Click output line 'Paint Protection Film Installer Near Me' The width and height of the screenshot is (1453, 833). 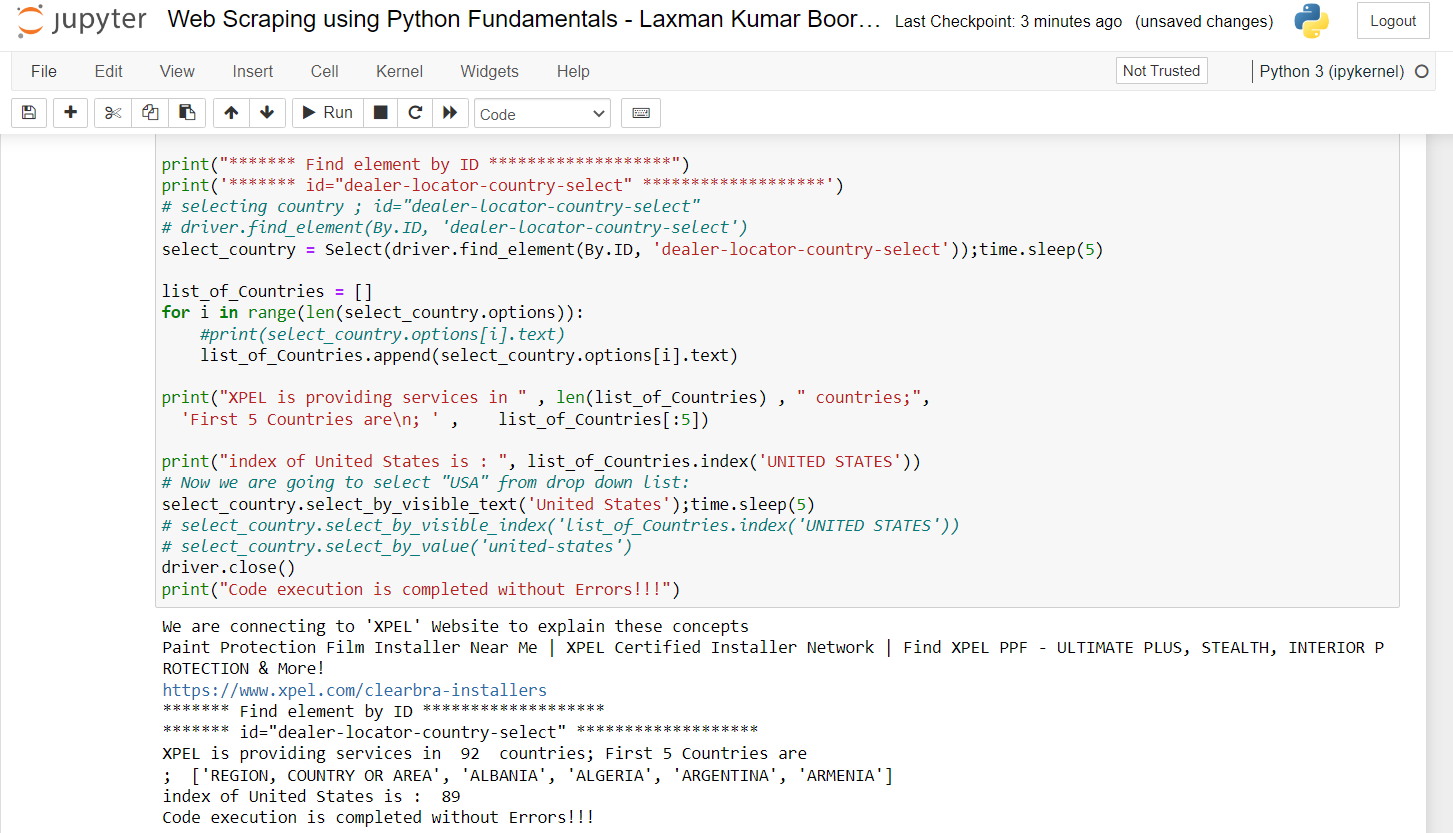tap(773, 647)
